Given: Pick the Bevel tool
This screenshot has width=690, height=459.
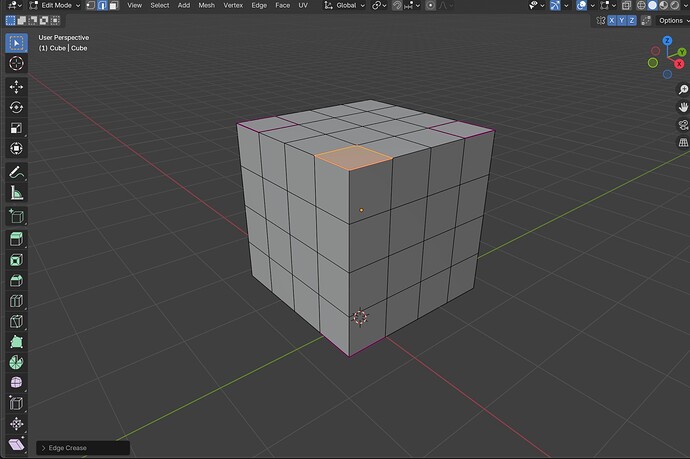Looking at the screenshot, I should [x=16, y=280].
